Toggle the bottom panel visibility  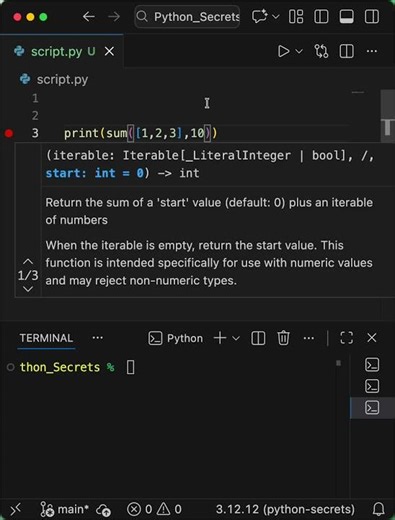pos(346,16)
